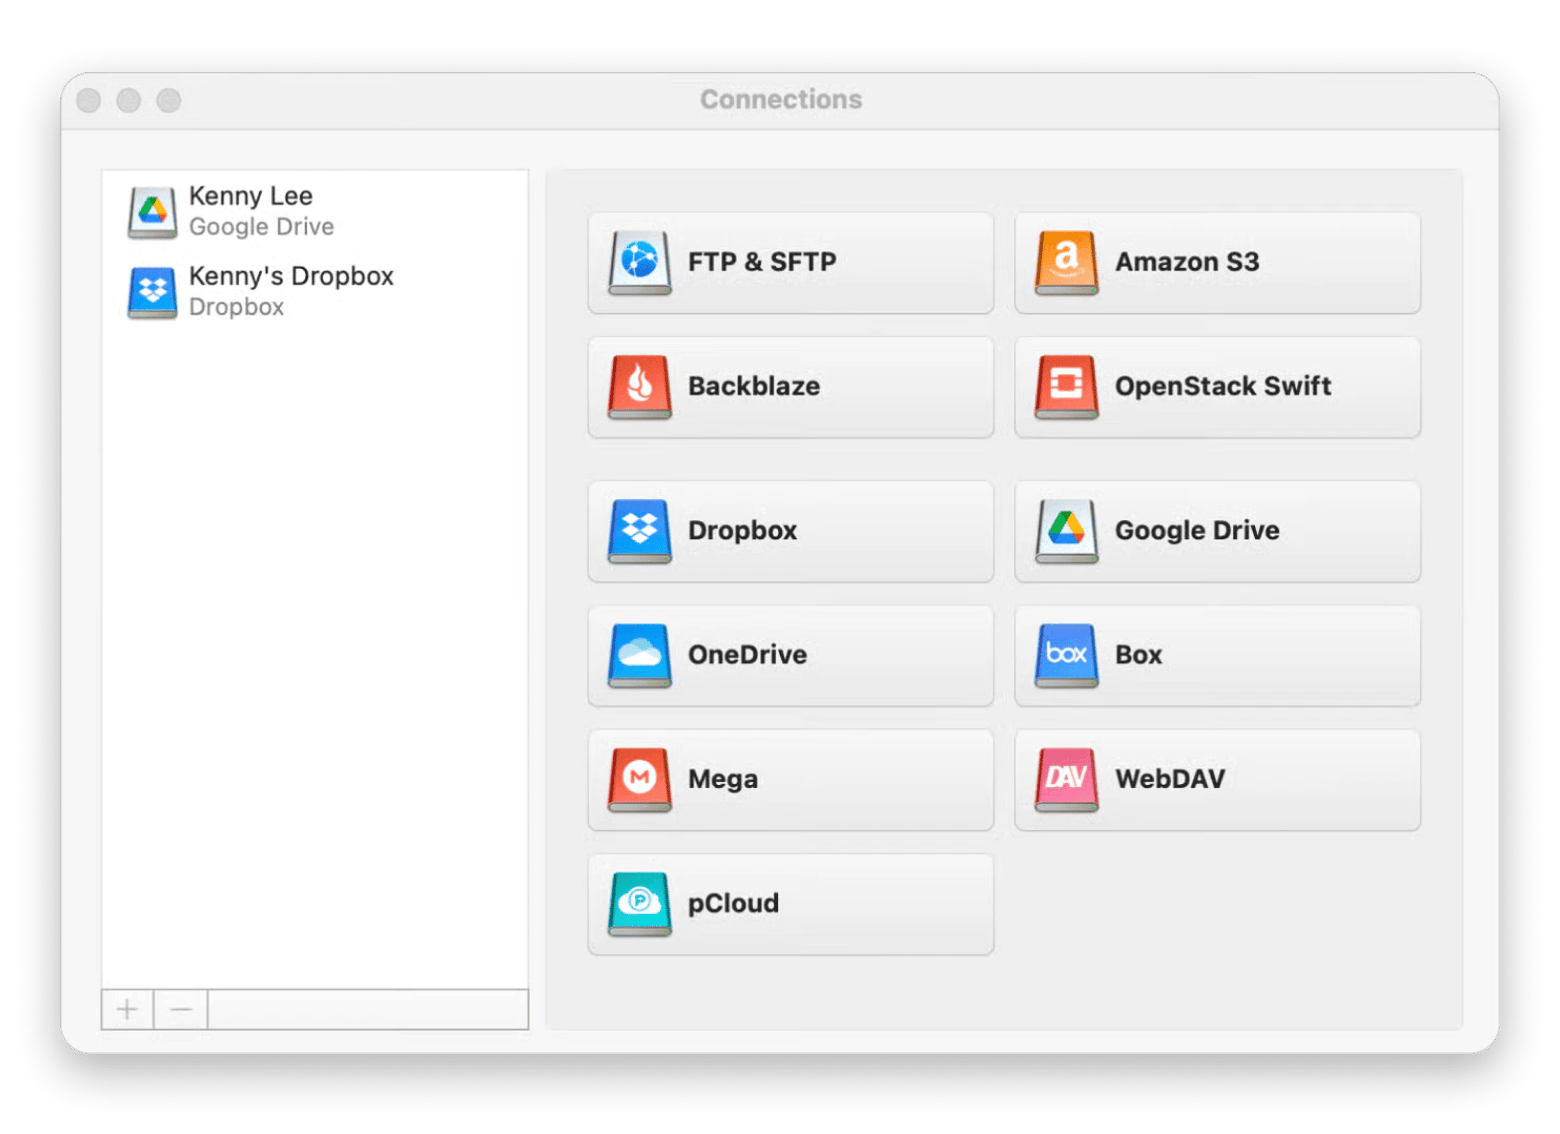Minimize the Connections window
The height and width of the screenshot is (1134, 1560).
129,100
